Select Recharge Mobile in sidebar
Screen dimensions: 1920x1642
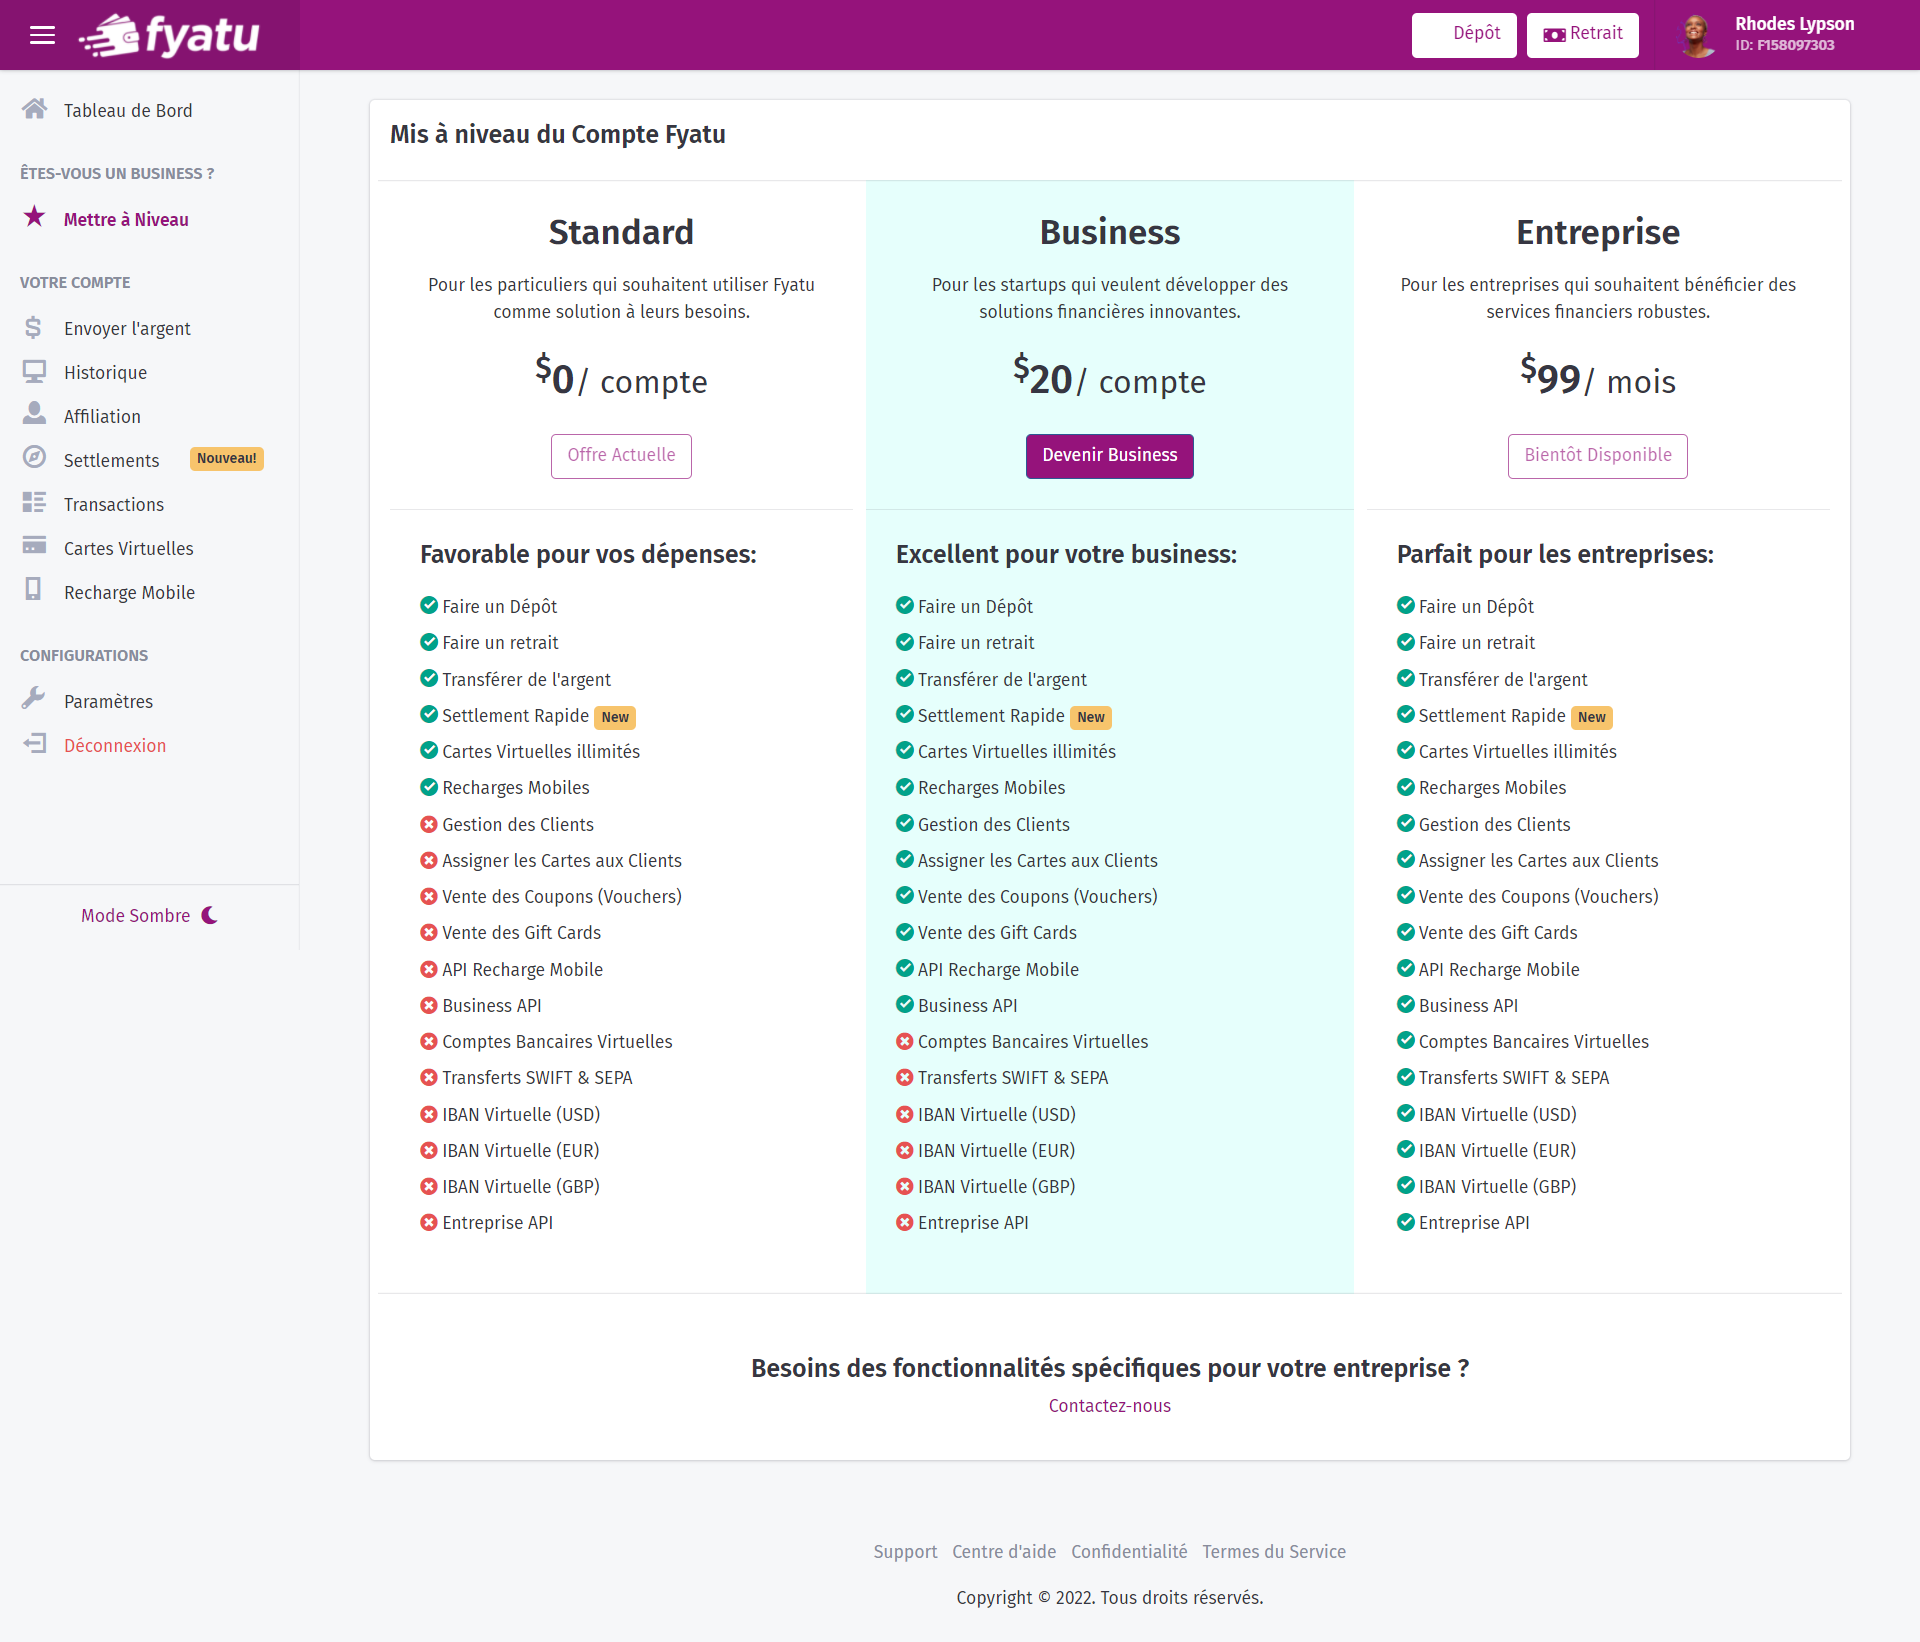pos(129,592)
